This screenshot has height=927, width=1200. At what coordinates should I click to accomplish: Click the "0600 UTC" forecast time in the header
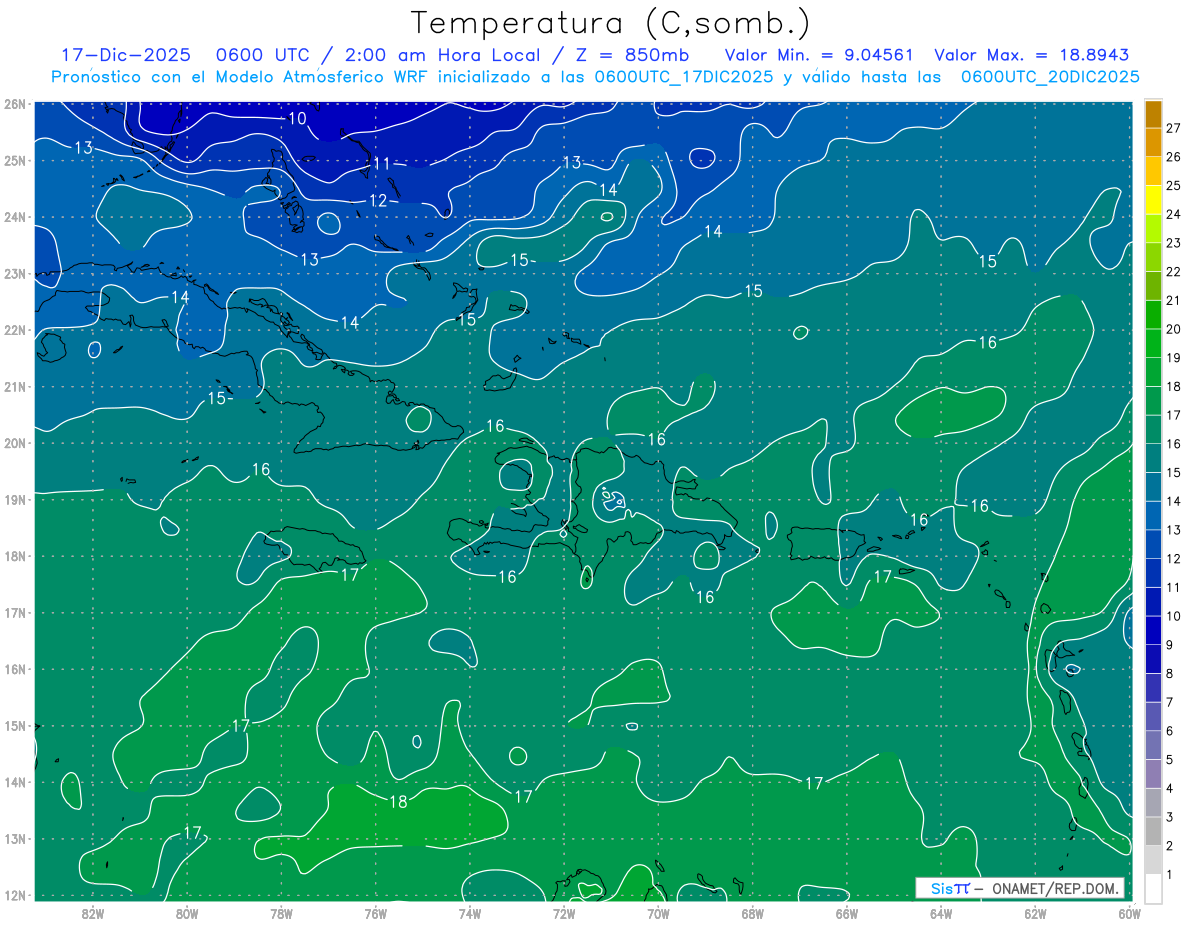coord(261,55)
